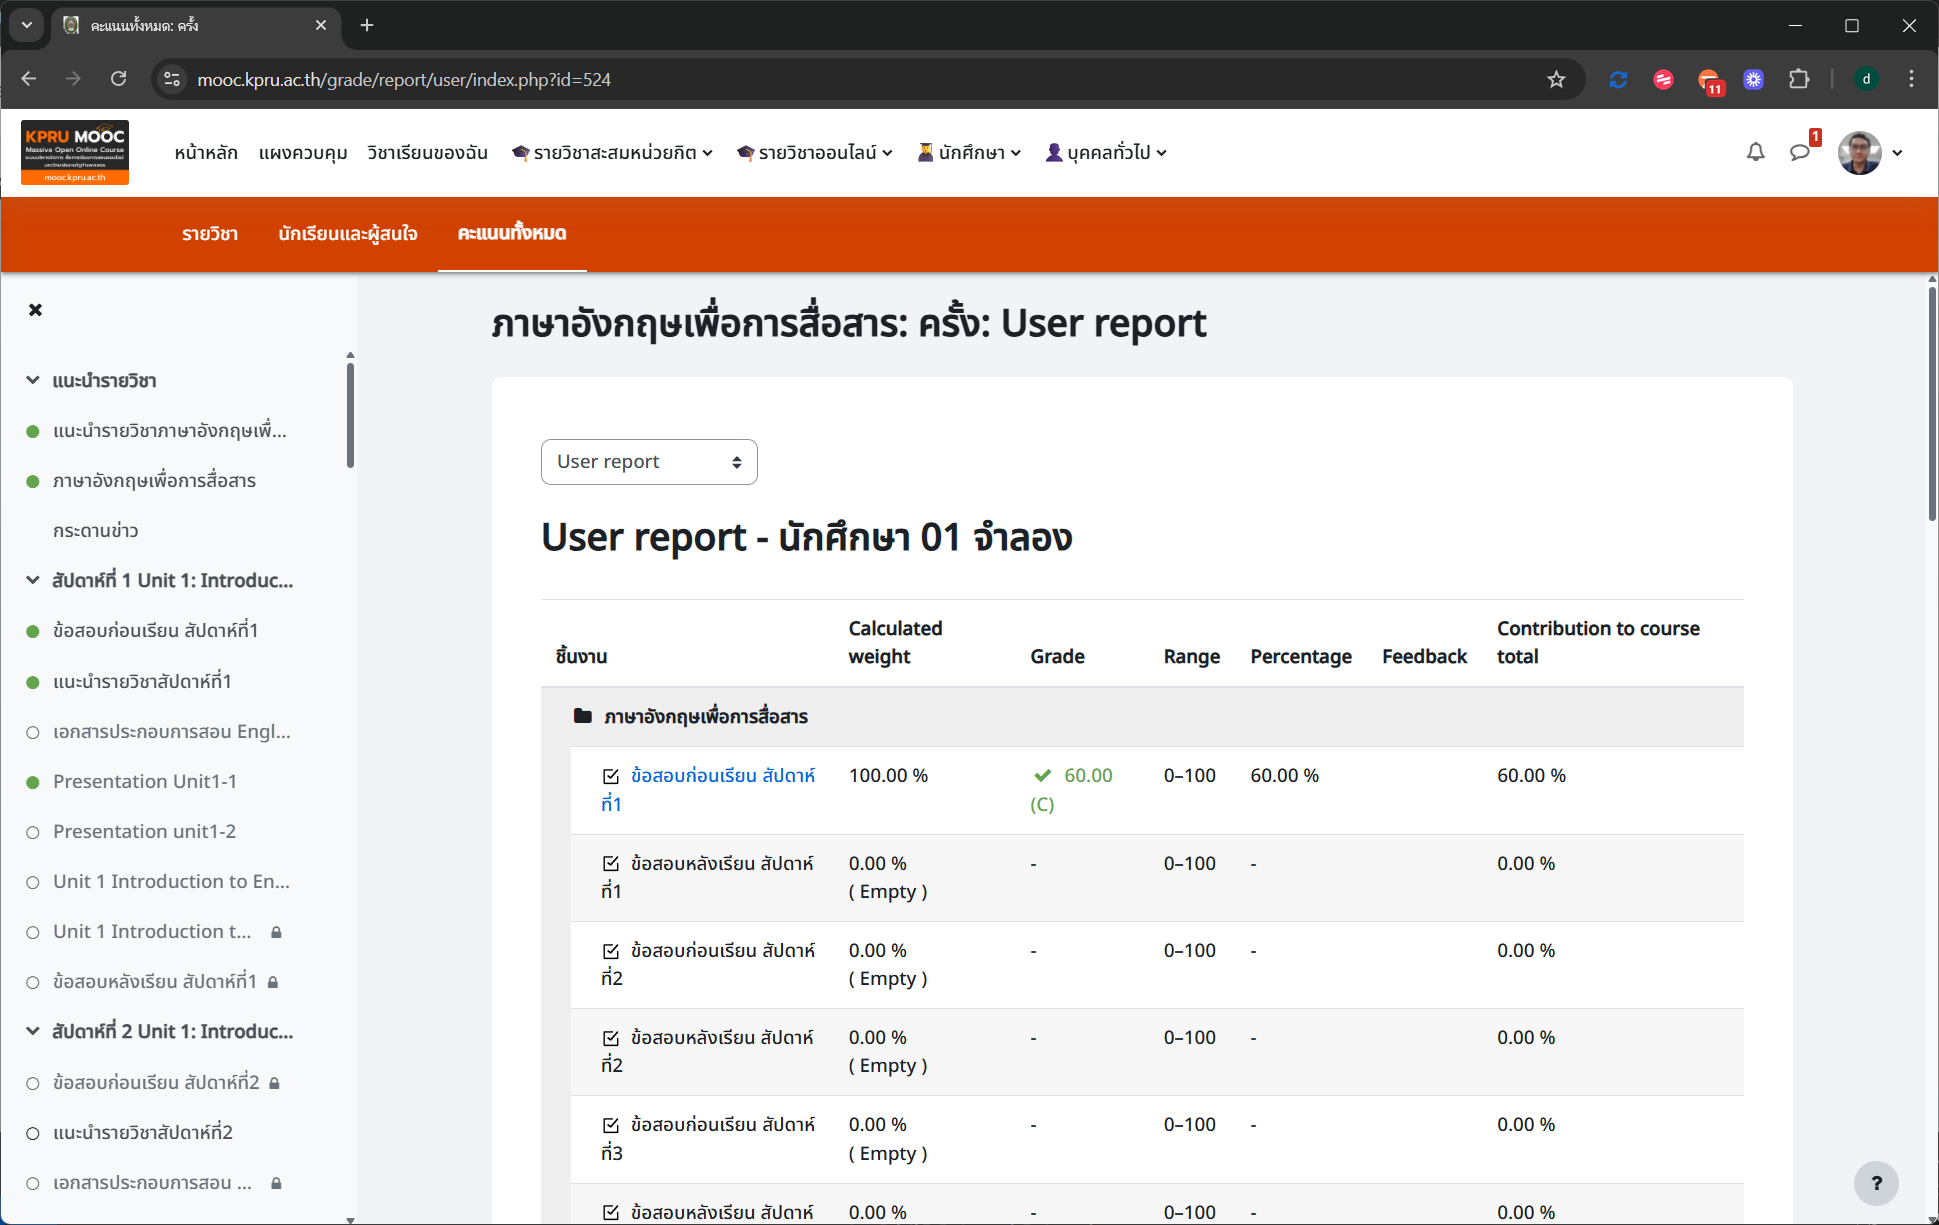The image size is (1939, 1225).
Task: Switch to the นักเรียนและผู้สนใจ tab
Action: coord(347,233)
